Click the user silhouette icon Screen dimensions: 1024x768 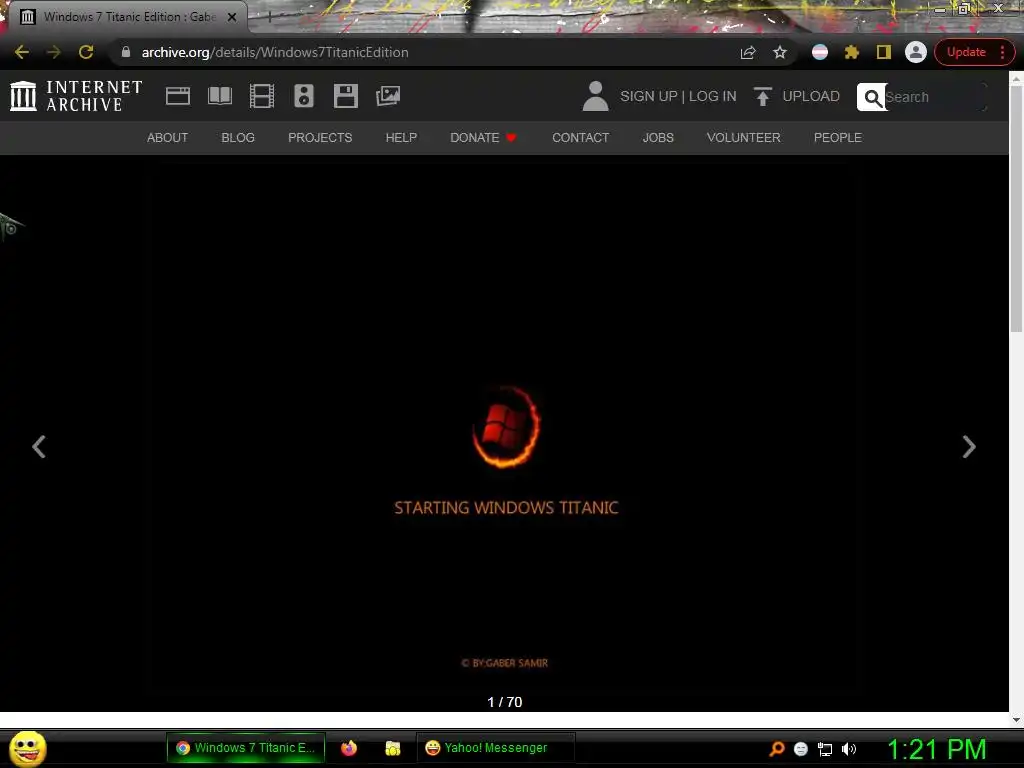(595, 96)
